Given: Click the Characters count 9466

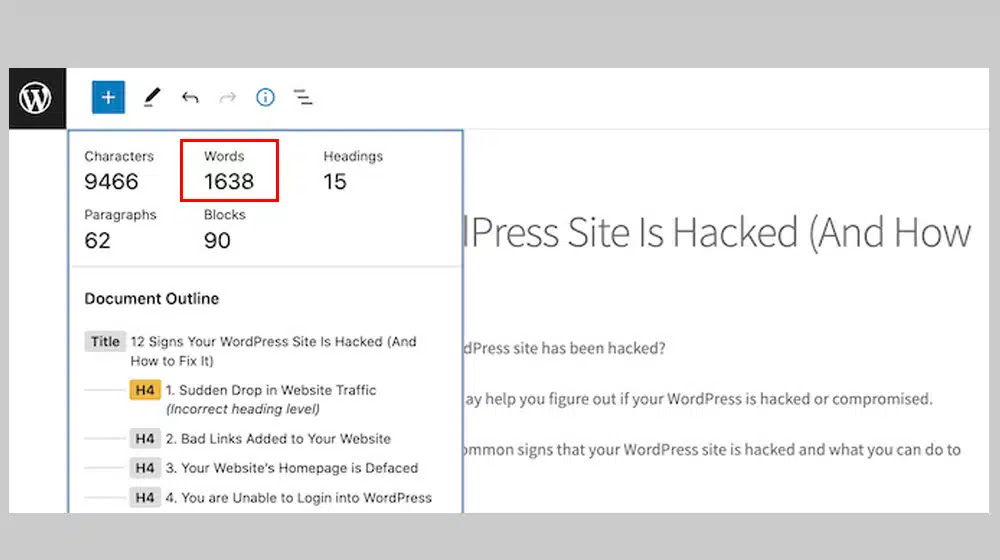Looking at the screenshot, I should 111,181.
